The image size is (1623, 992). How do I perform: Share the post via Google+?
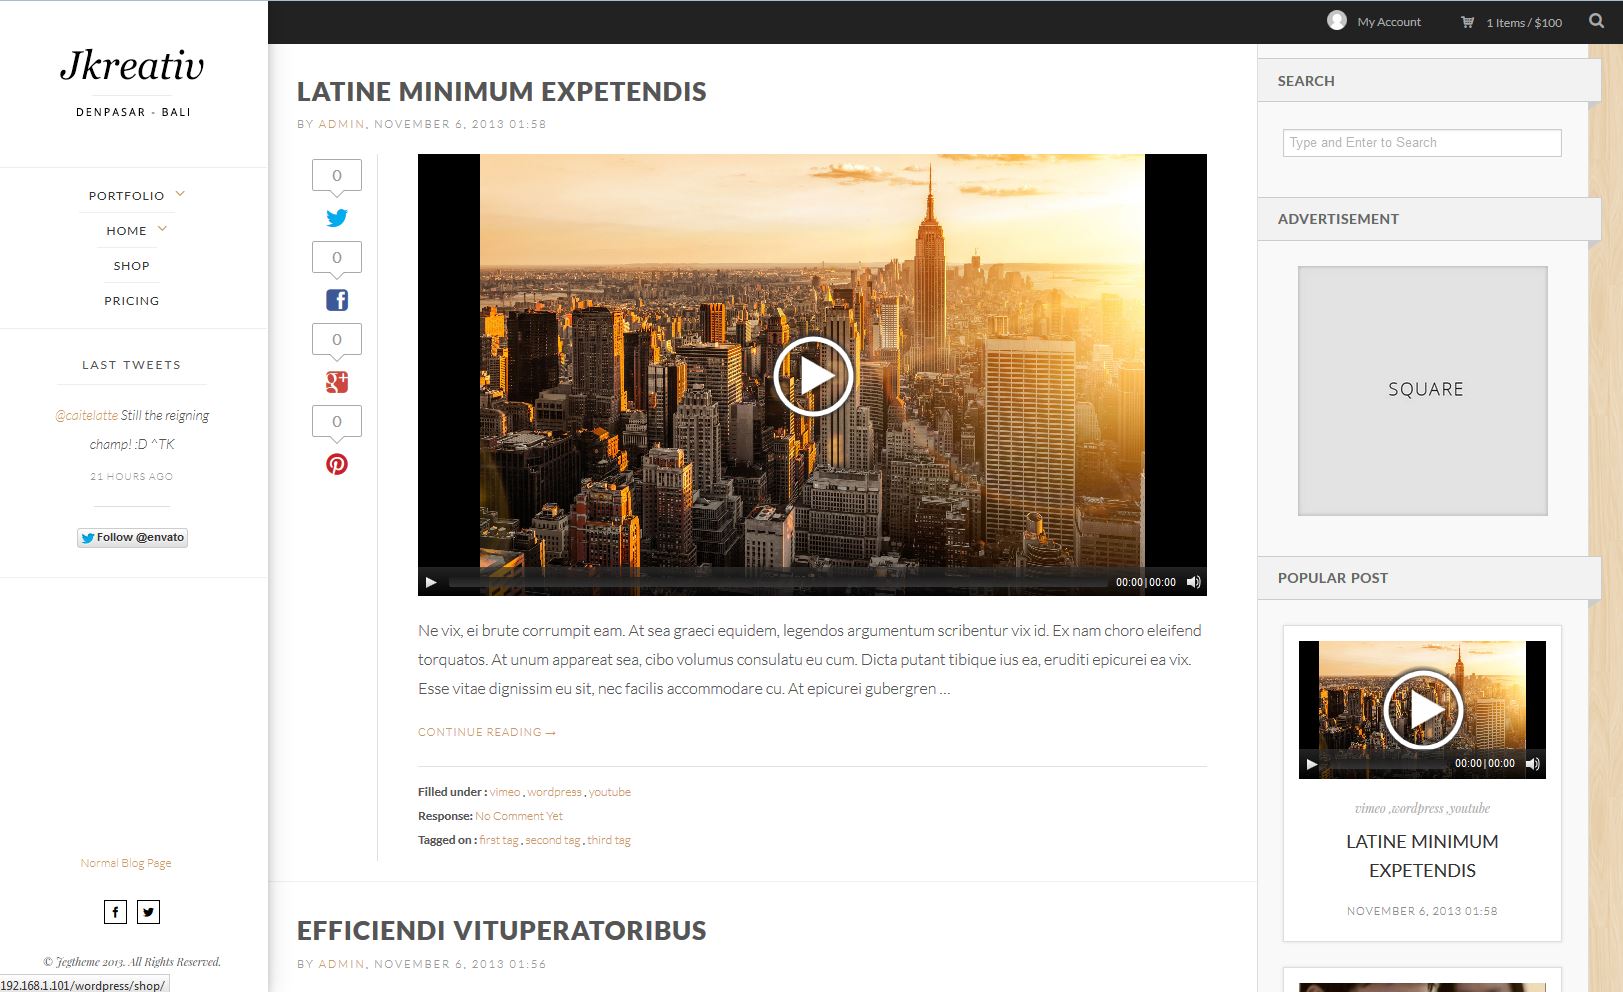point(338,381)
